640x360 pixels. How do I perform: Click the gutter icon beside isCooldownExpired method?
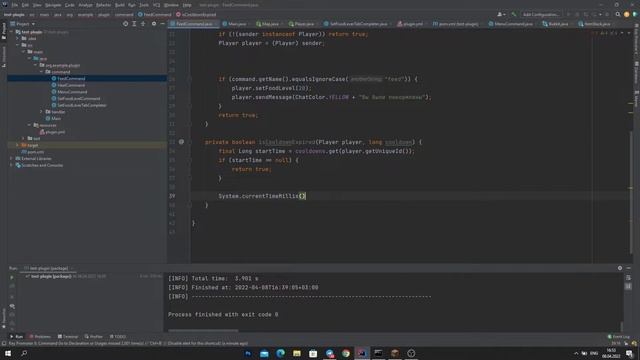181,142
